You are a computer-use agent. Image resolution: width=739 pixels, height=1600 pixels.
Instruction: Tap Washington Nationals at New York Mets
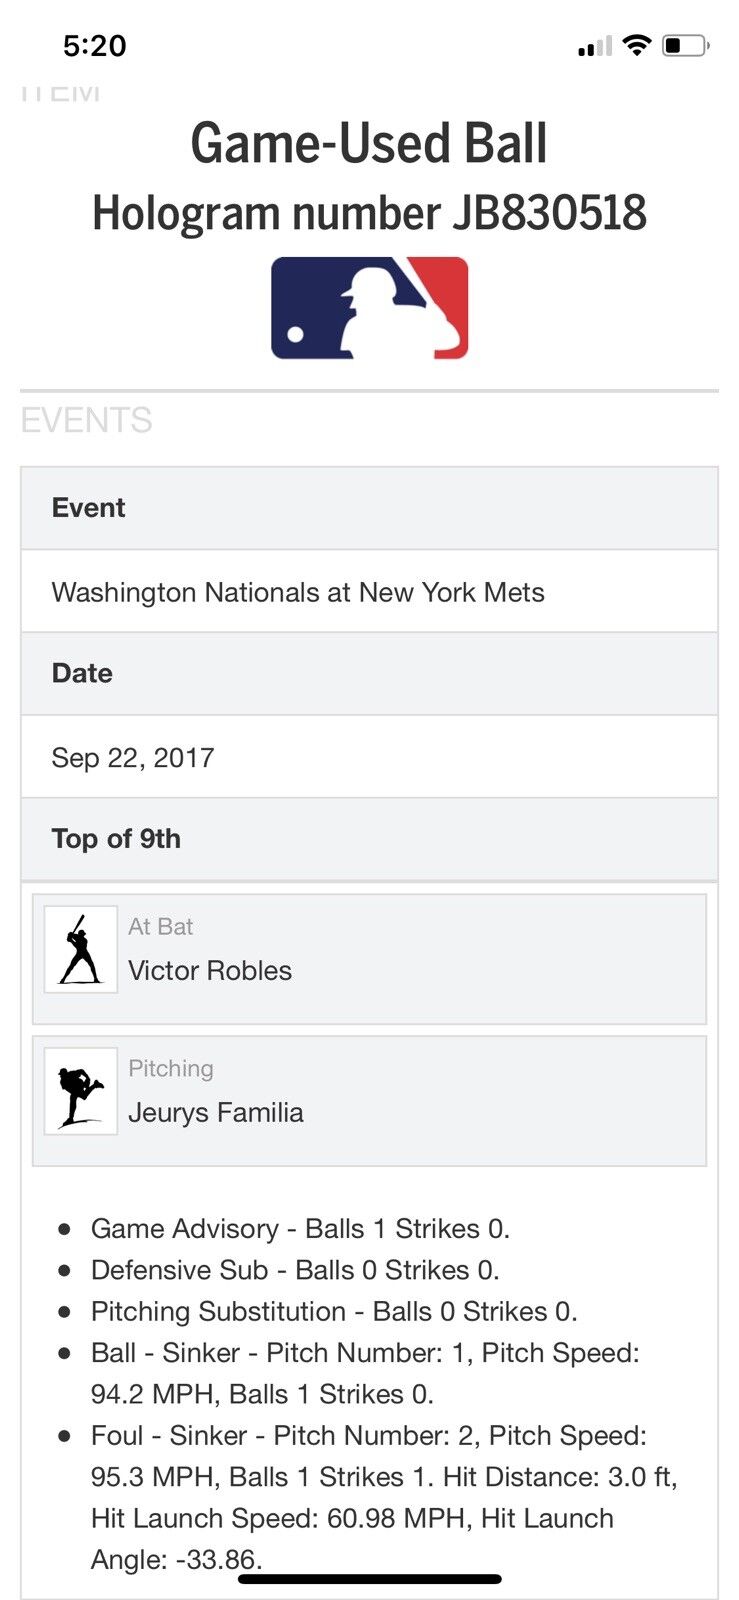pos(298,592)
